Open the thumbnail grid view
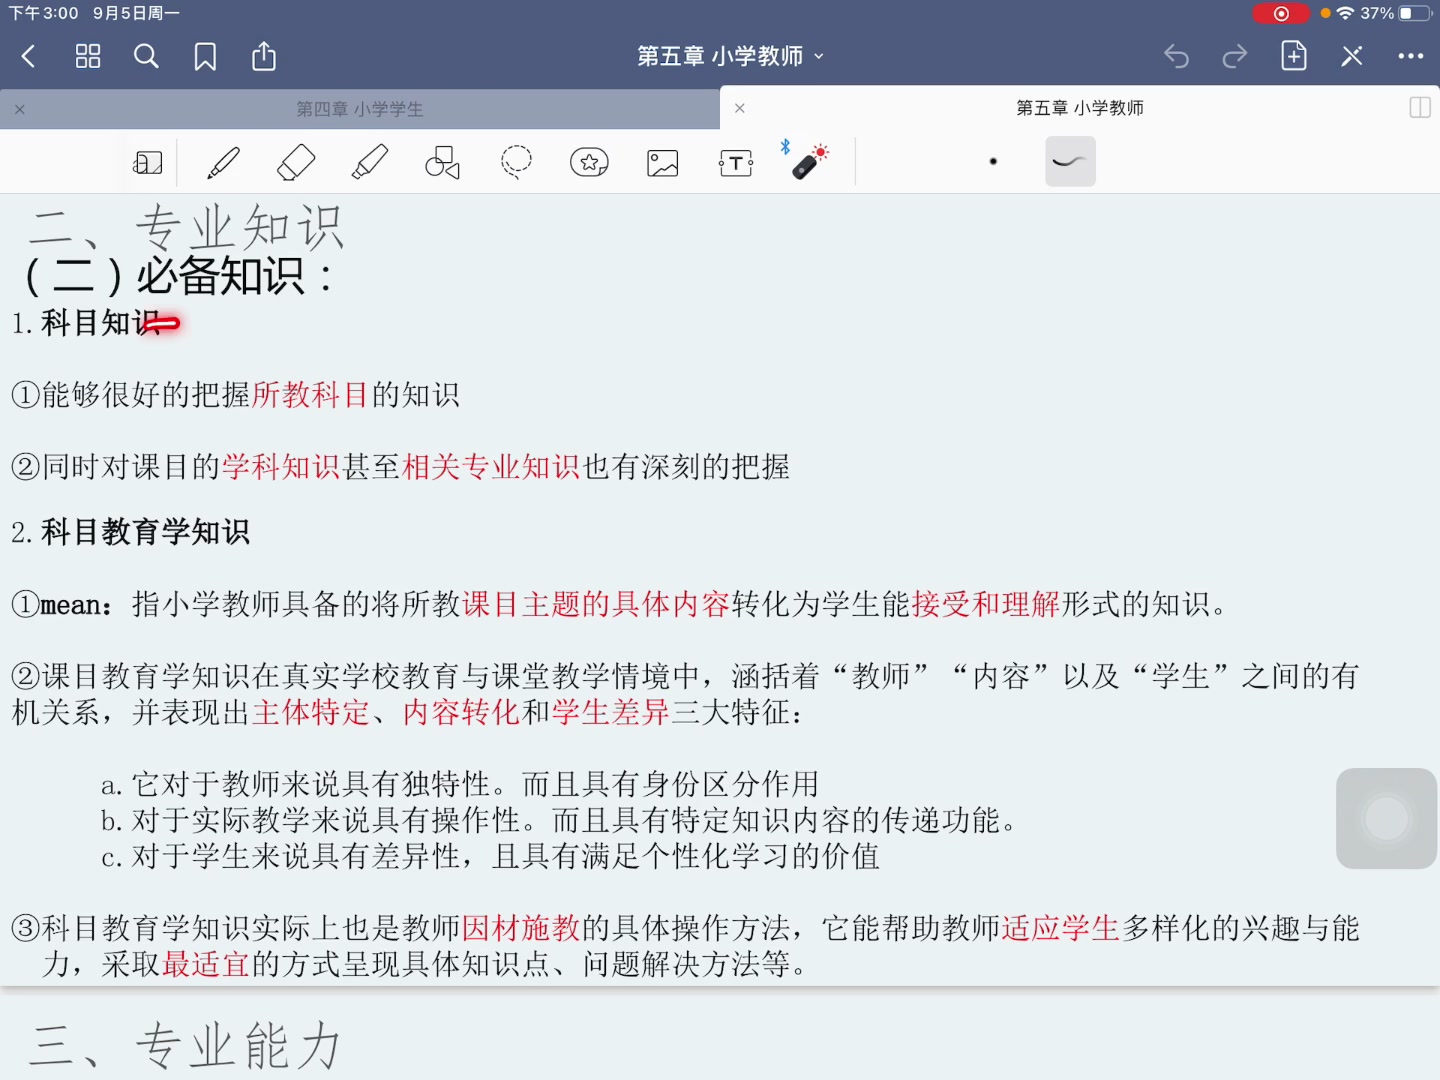The height and width of the screenshot is (1080, 1440). 88,56
